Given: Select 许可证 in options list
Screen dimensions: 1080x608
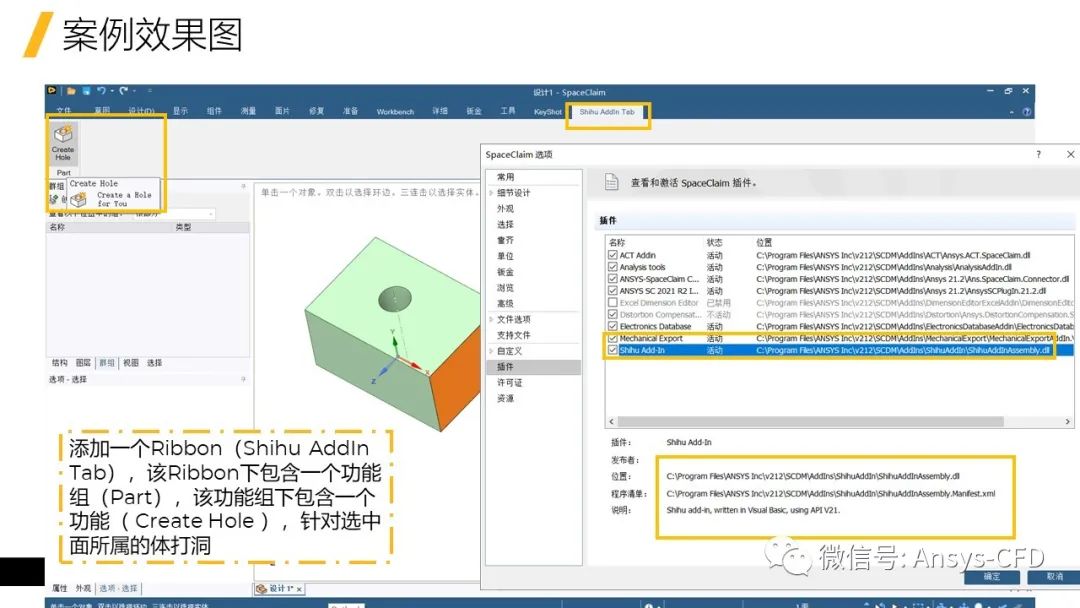Looking at the screenshot, I should click(510, 383).
